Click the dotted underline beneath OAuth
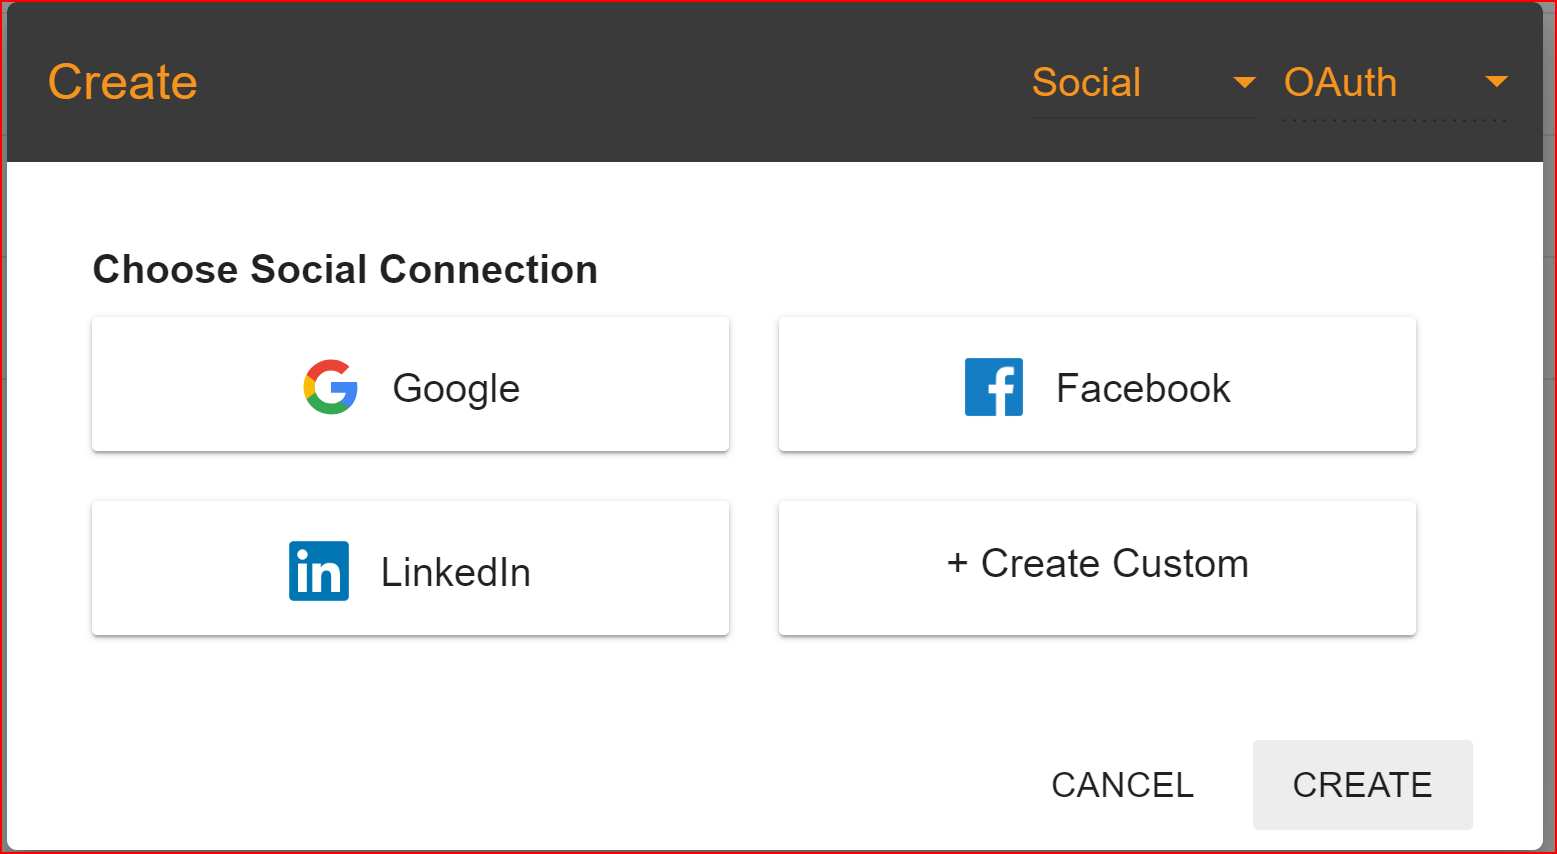Screen dimensions: 1557x854 pos(1394,121)
